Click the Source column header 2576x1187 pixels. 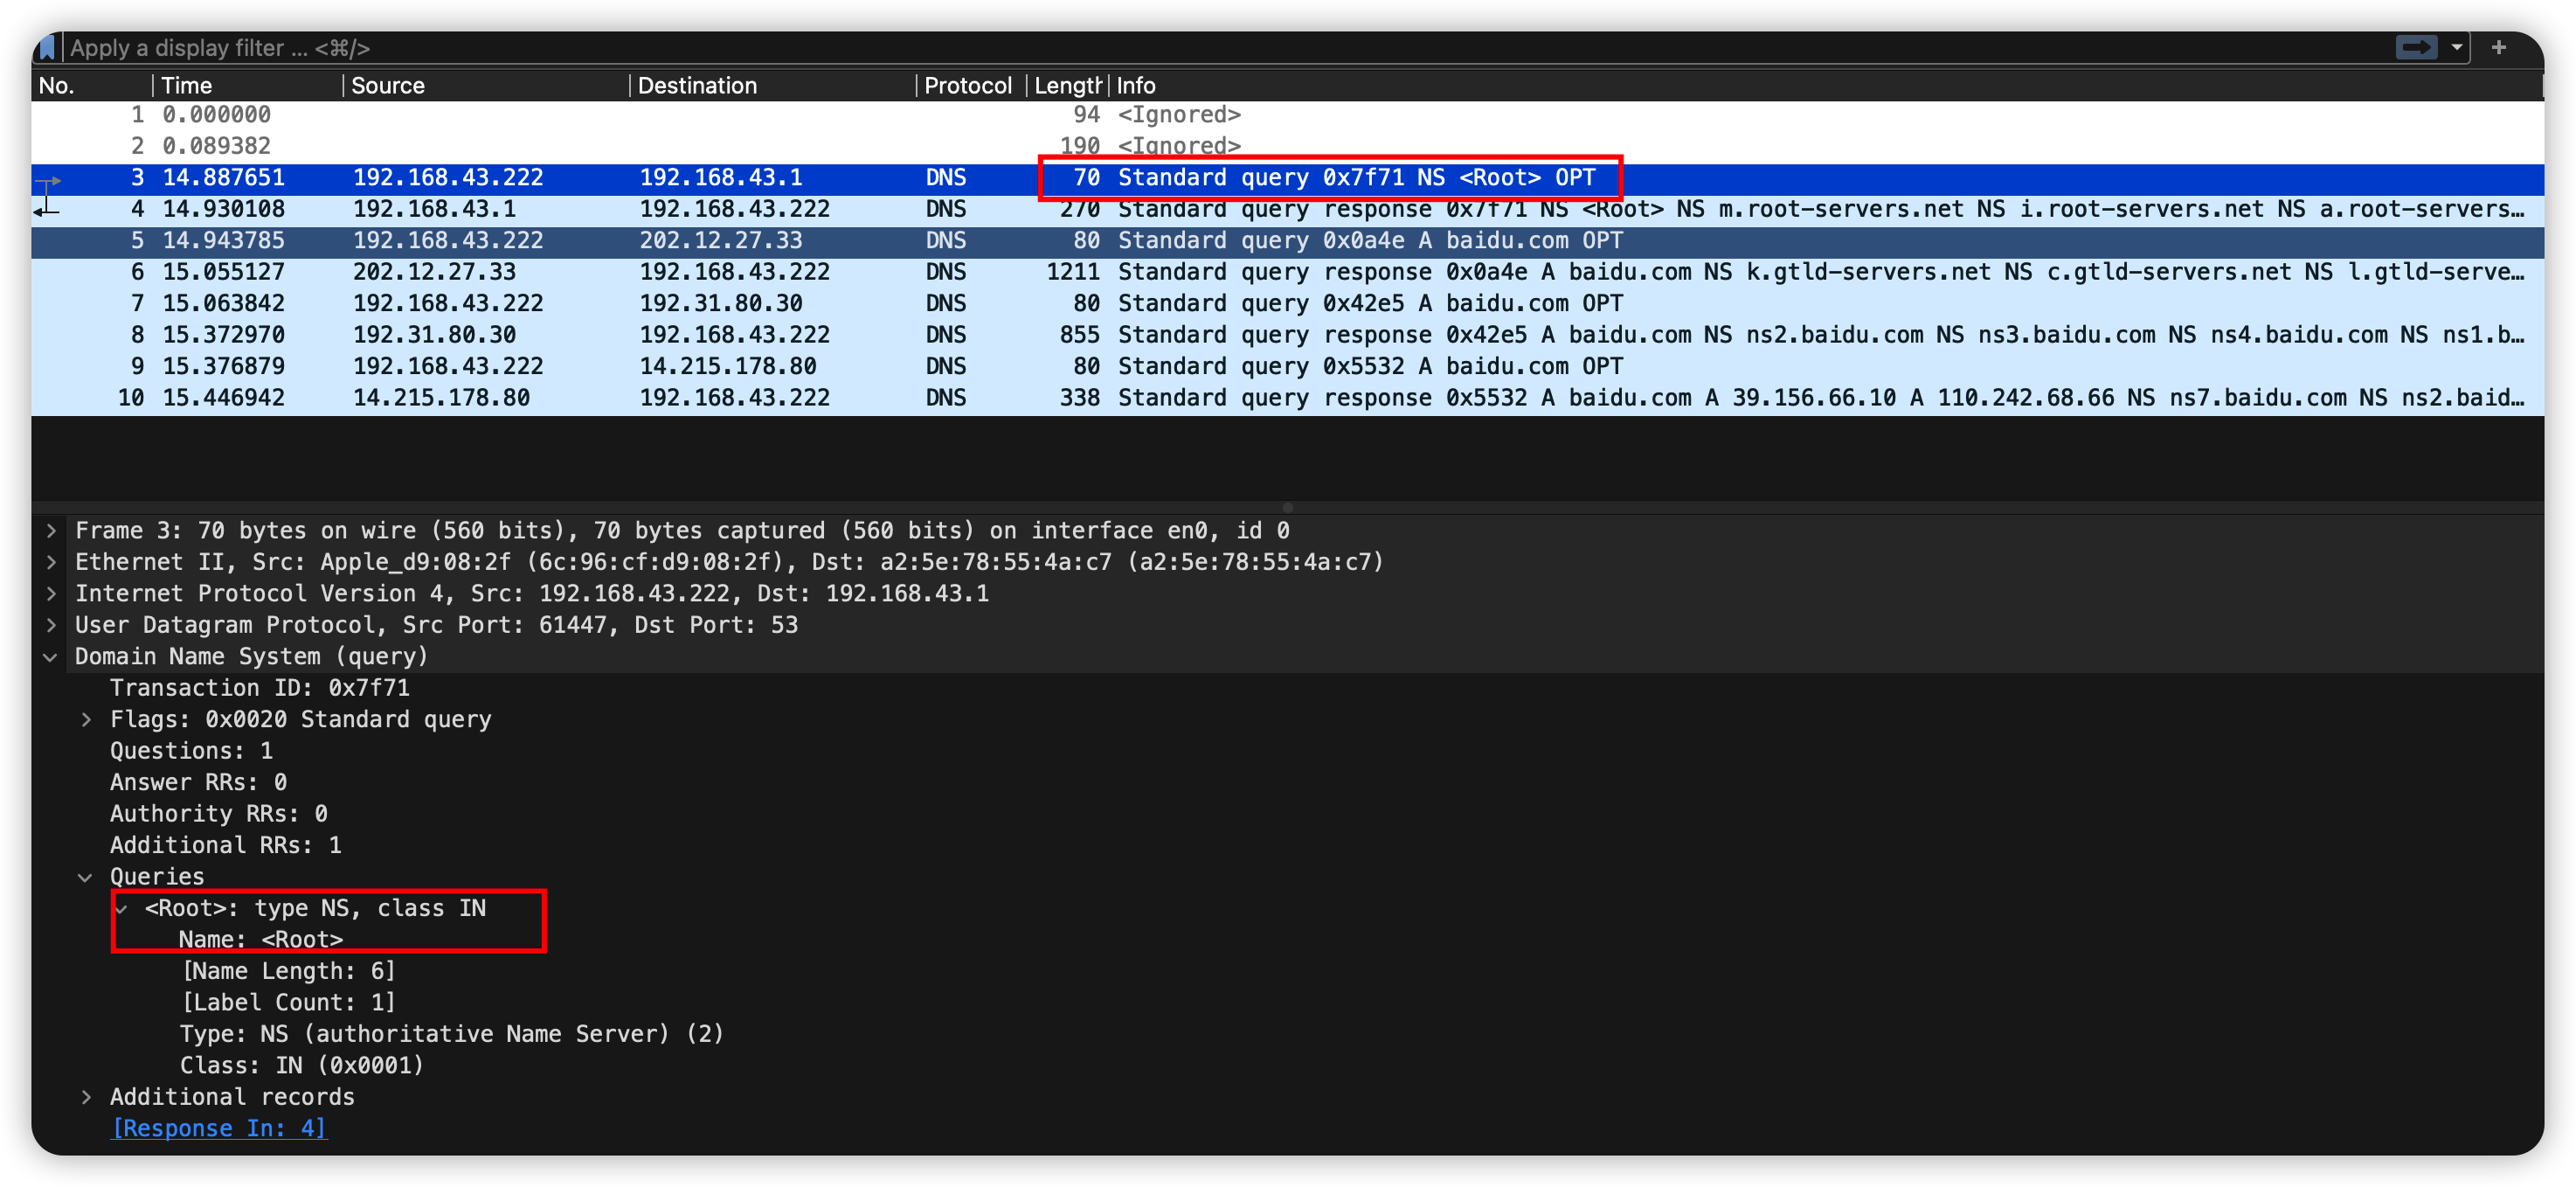388,86
